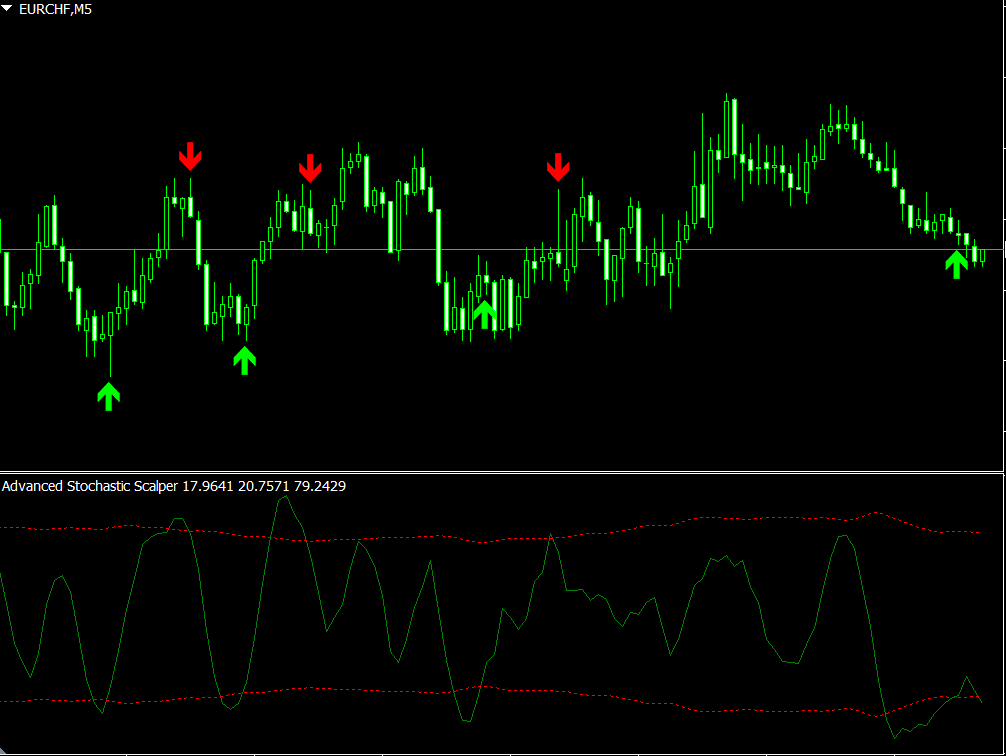The width and height of the screenshot is (1006, 756).
Task: Click the rightmost green buy arrow
Action: pyautogui.click(x=956, y=264)
